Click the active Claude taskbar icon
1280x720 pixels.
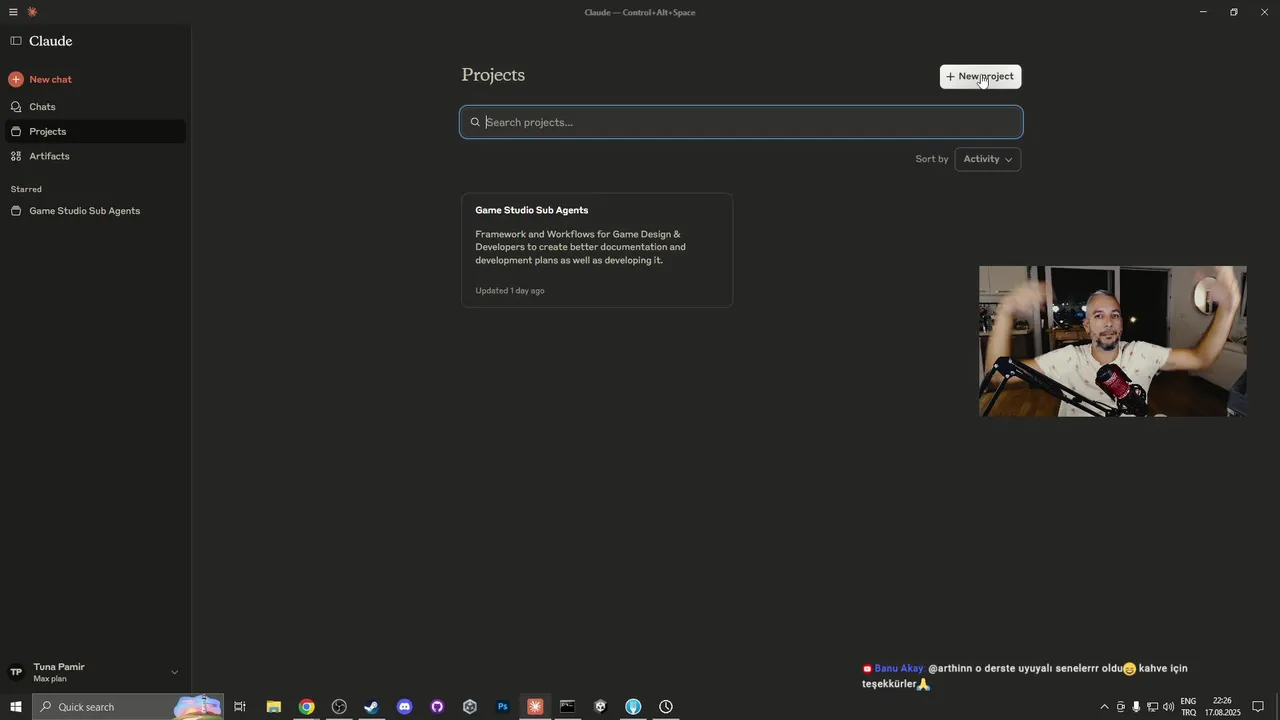point(535,707)
